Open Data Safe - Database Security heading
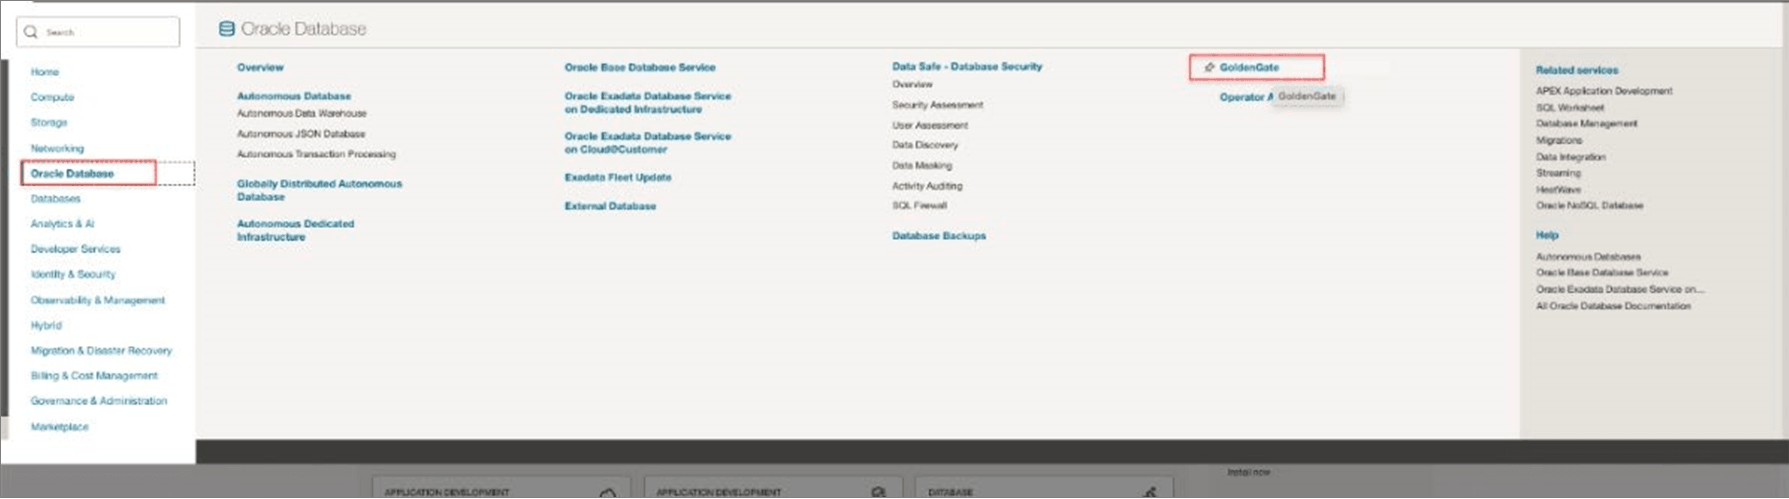 click(967, 66)
